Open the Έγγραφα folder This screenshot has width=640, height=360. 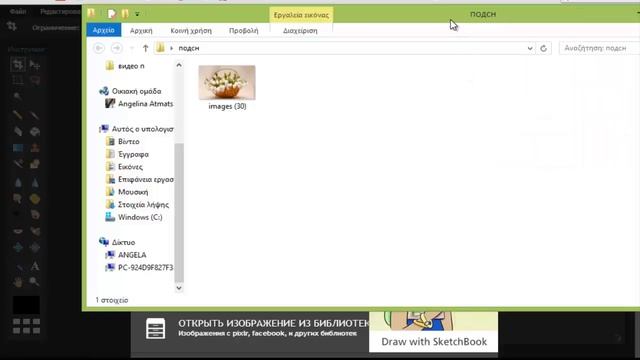(133, 154)
